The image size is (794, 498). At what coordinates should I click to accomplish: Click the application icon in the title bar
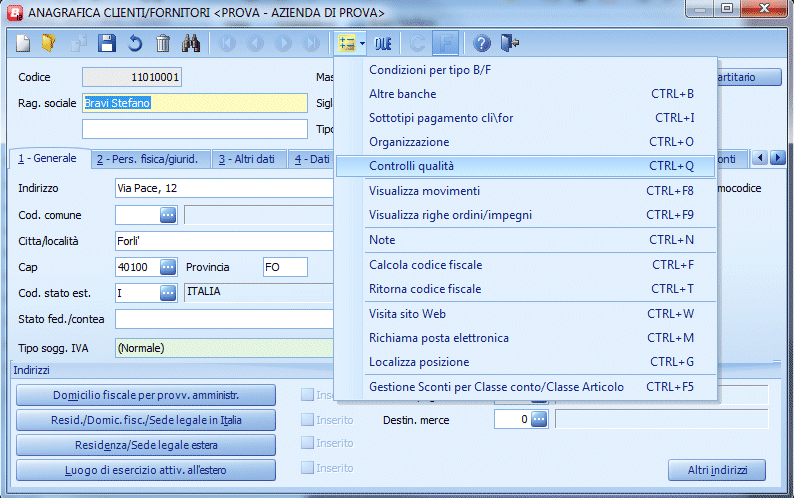click(15, 12)
